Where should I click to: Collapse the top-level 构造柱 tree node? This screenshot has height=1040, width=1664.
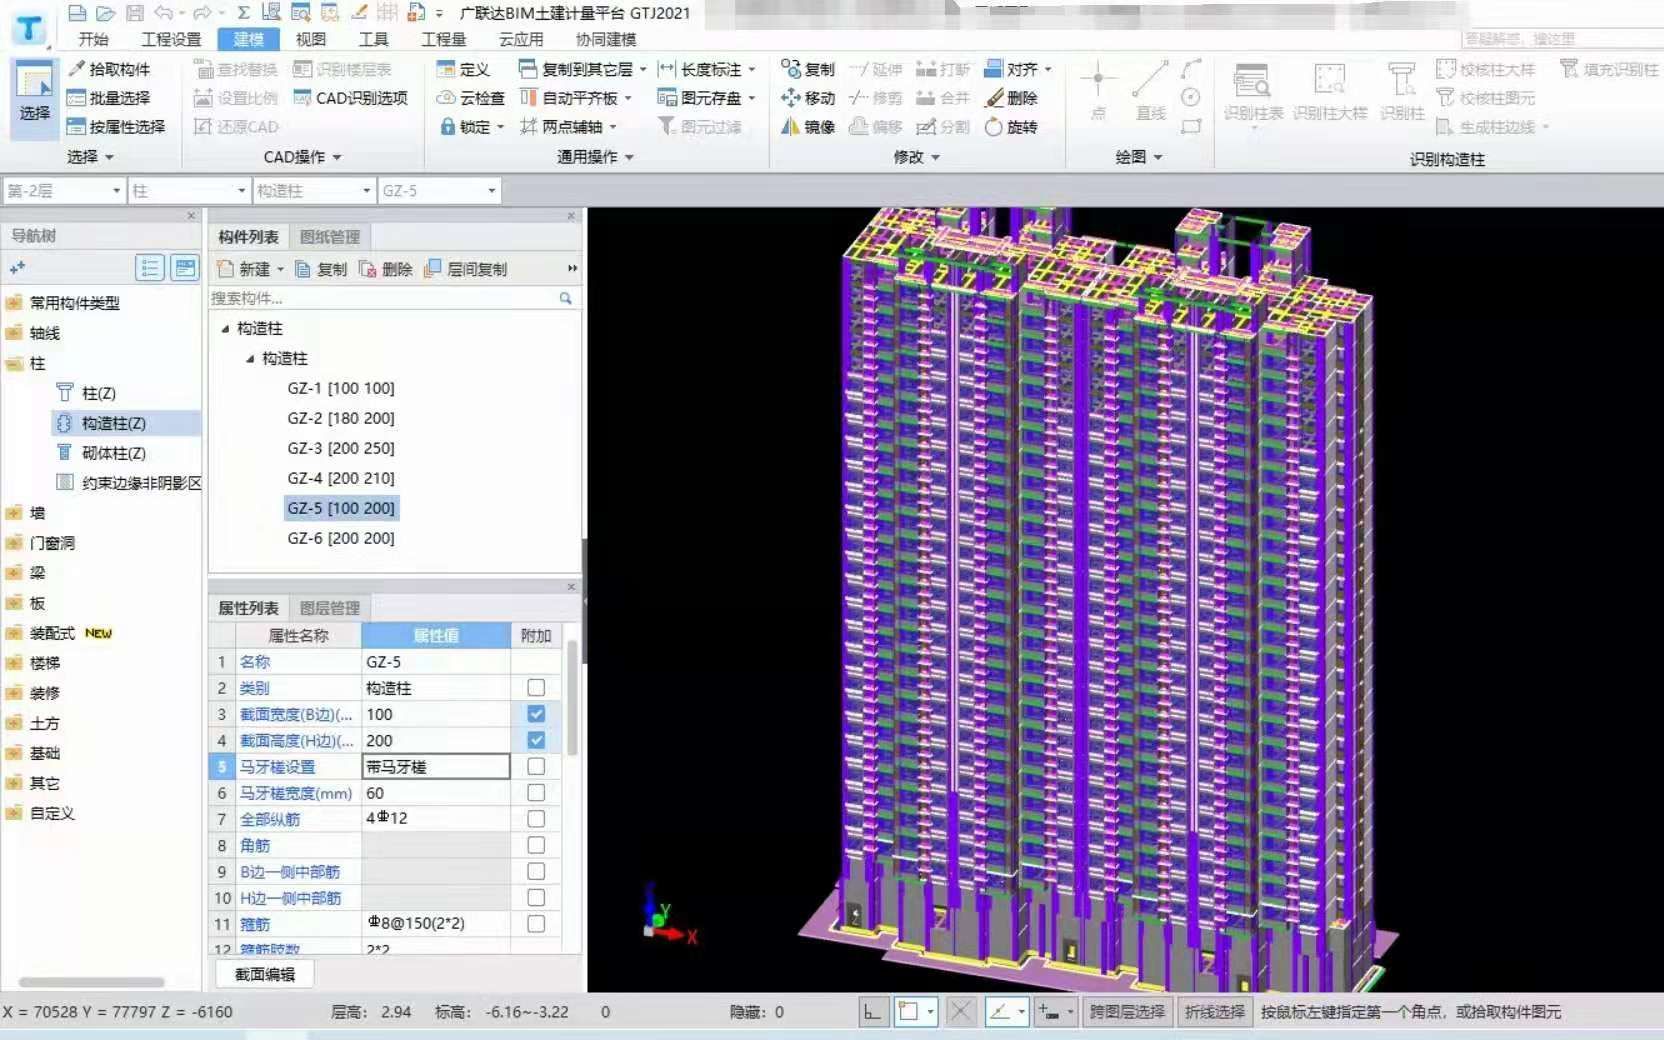coord(225,329)
